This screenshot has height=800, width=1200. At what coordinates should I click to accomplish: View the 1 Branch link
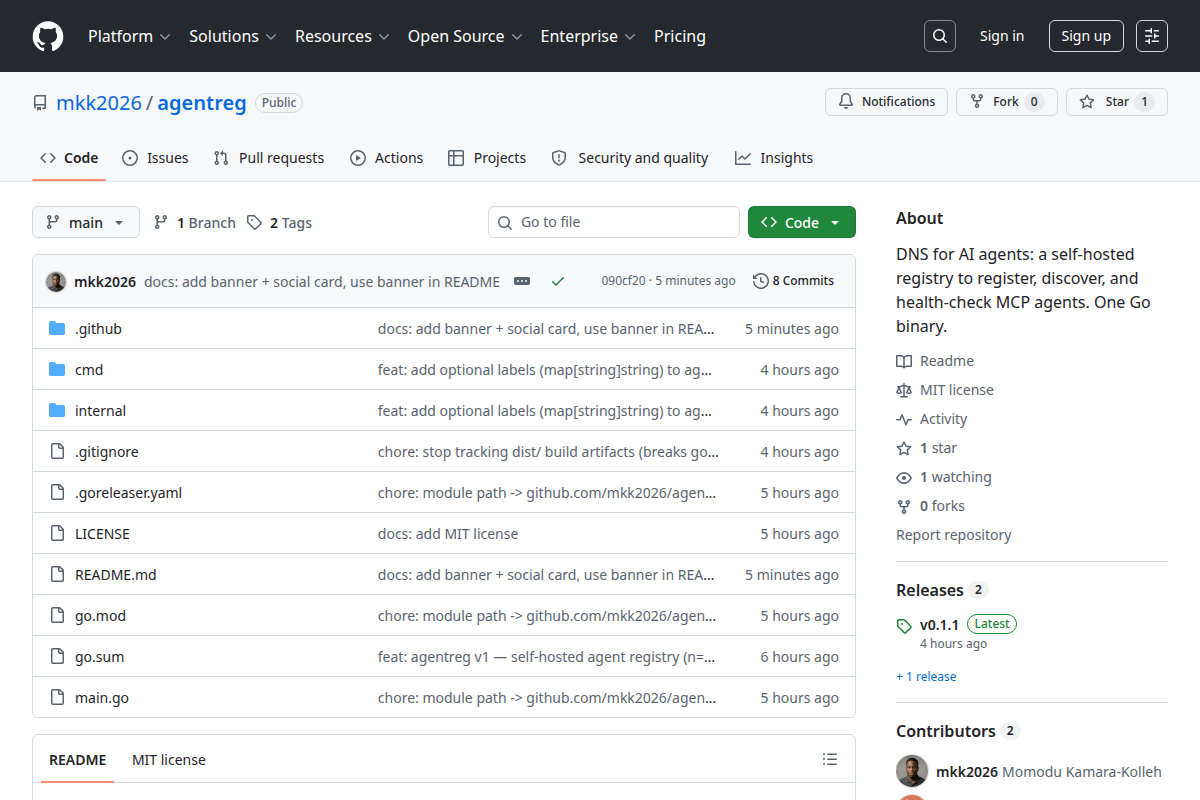pos(194,223)
